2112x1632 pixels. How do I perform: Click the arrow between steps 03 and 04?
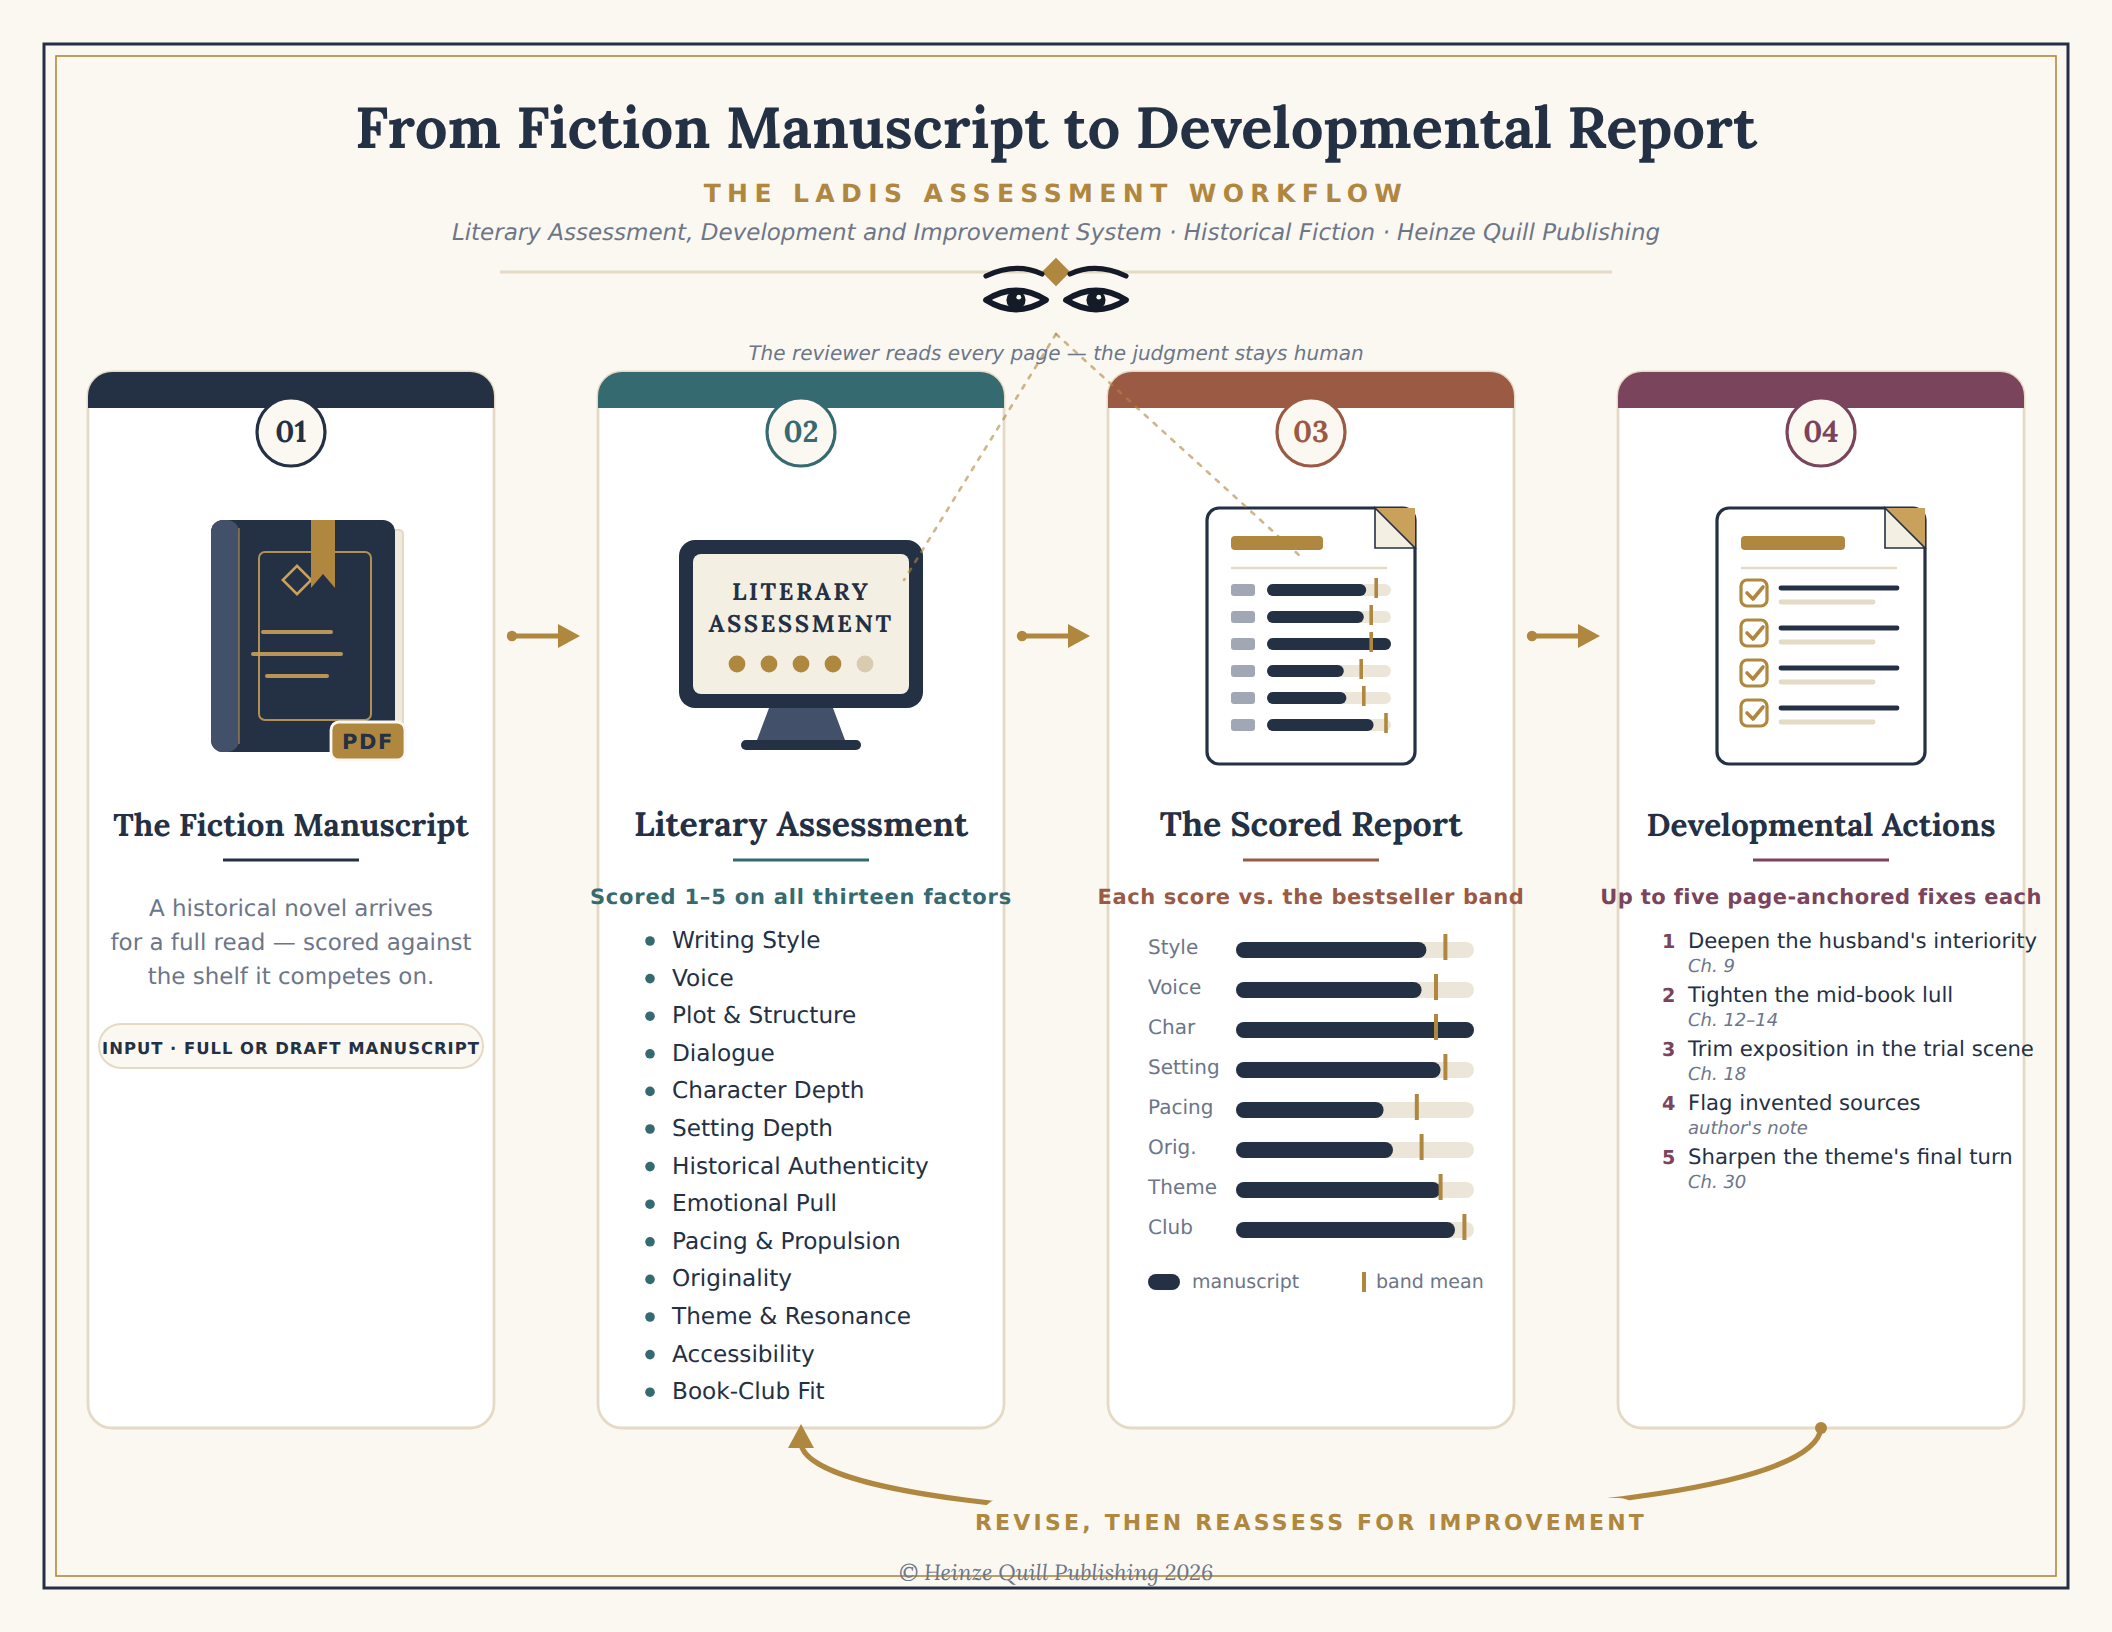pos(1563,636)
